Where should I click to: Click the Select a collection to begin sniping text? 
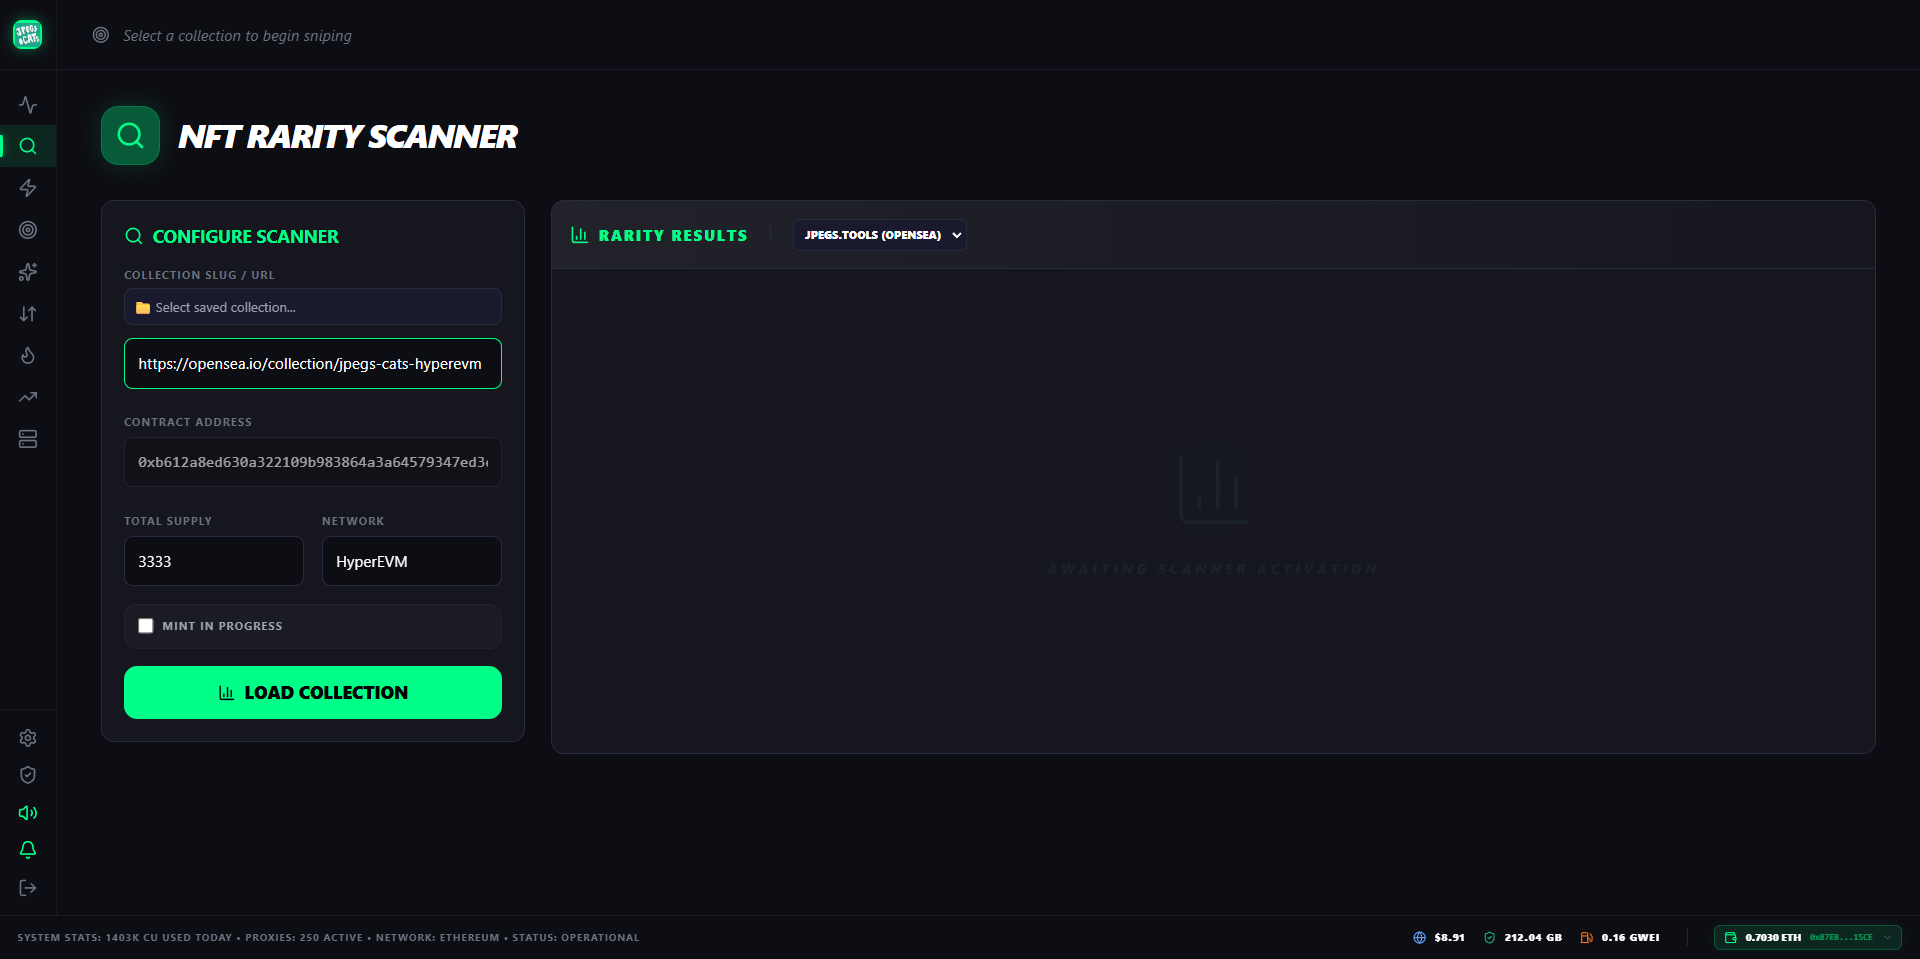(x=237, y=36)
